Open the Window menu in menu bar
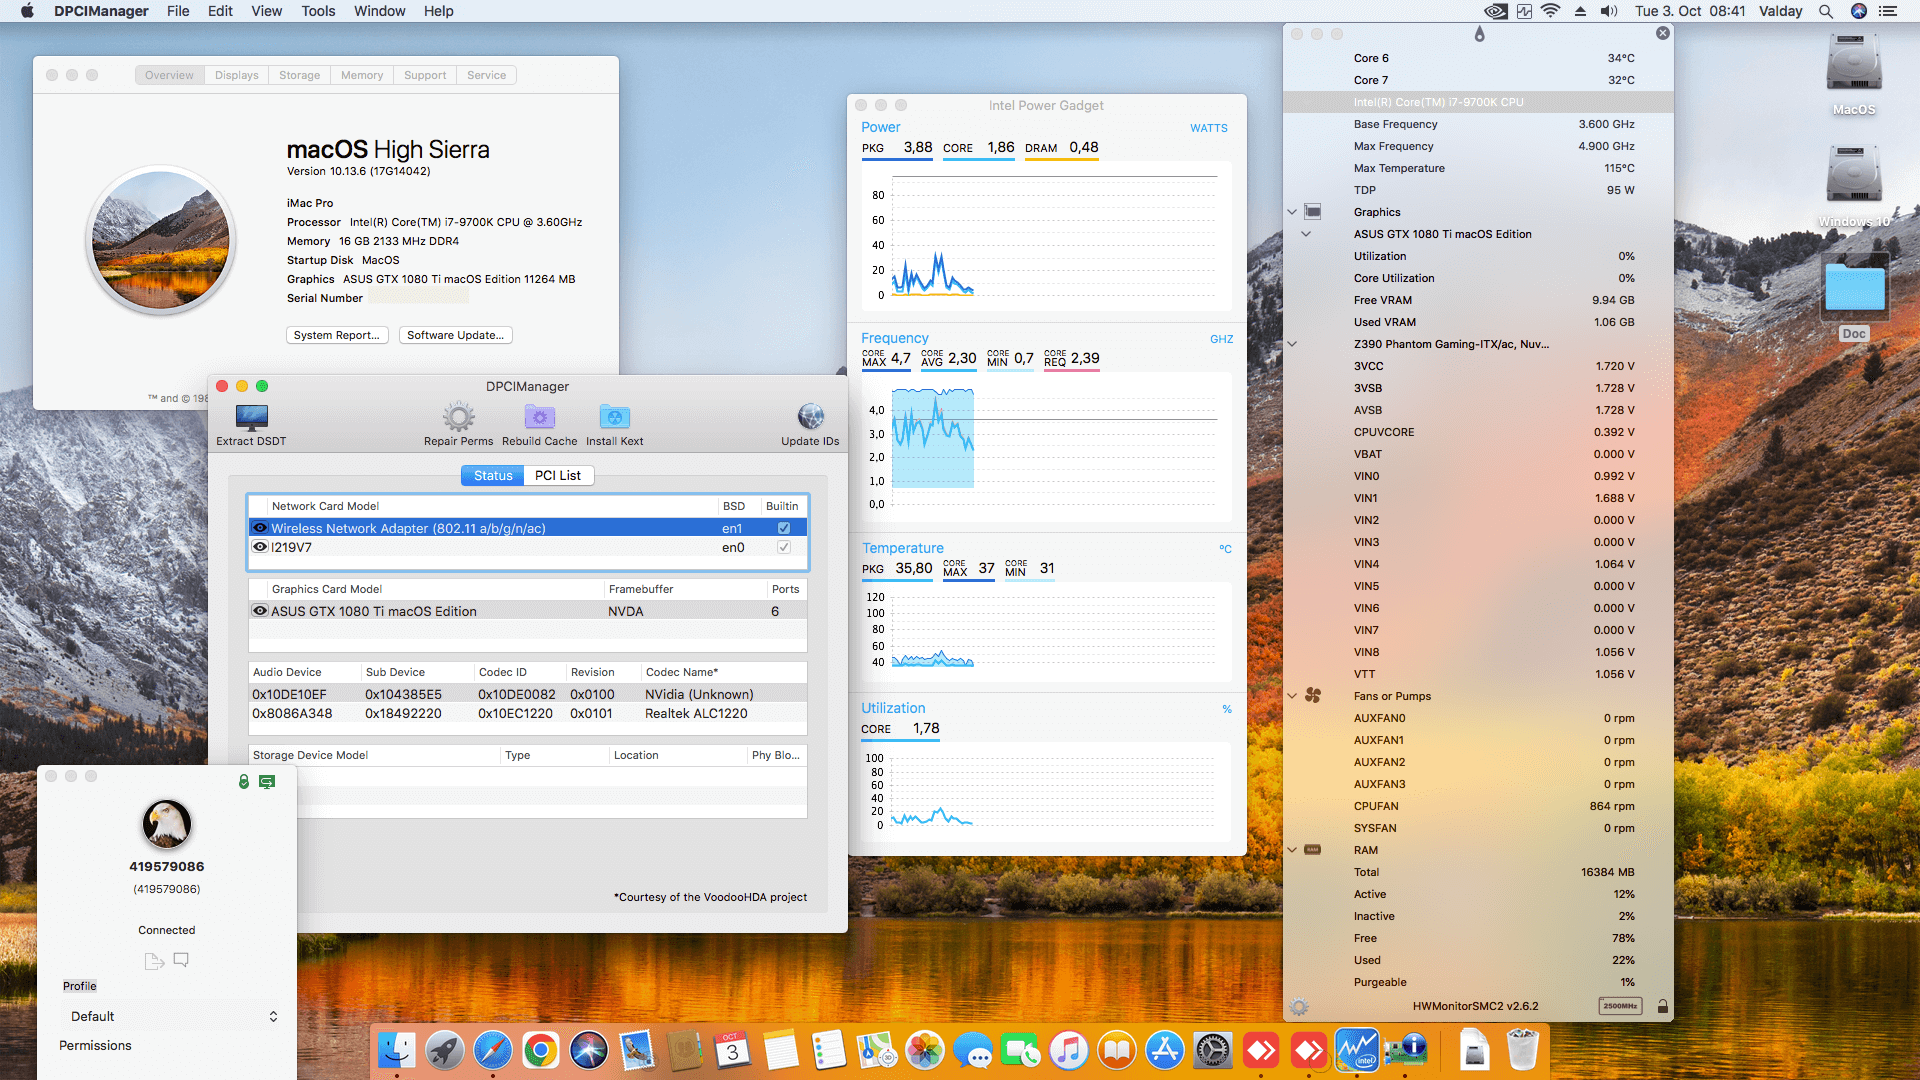Viewport: 1920px width, 1080px height. tap(380, 11)
